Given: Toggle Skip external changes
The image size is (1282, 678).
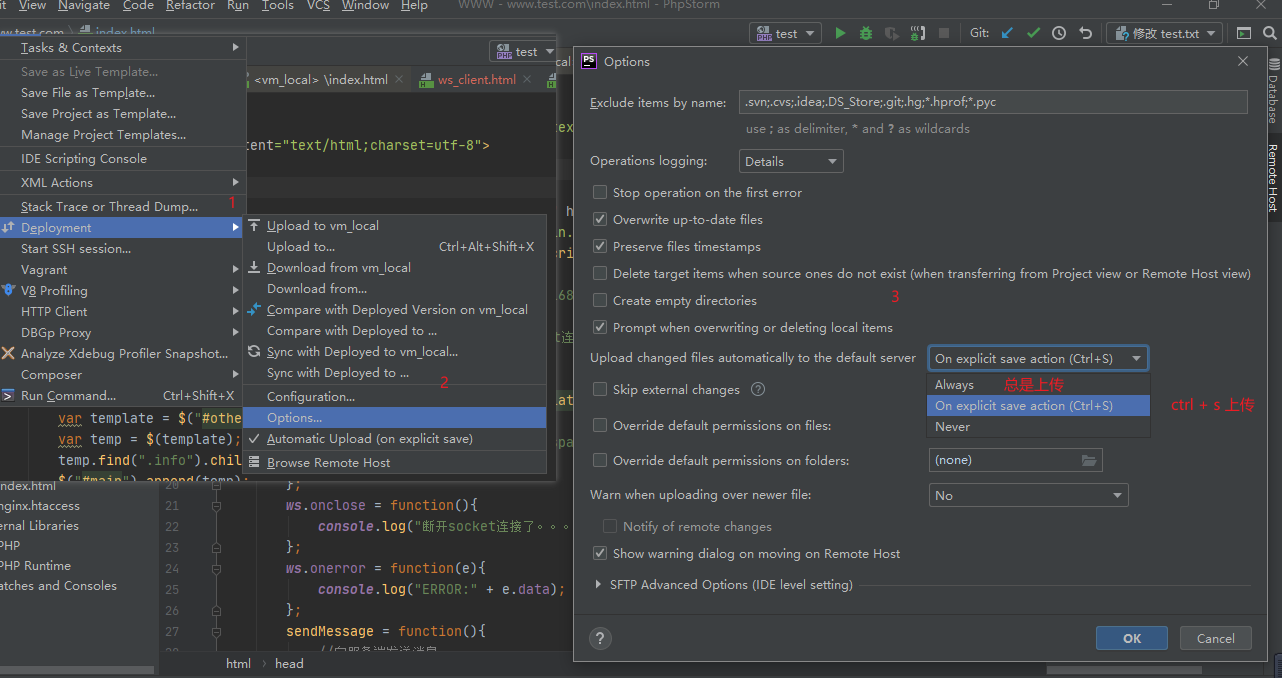Looking at the screenshot, I should coord(599,389).
